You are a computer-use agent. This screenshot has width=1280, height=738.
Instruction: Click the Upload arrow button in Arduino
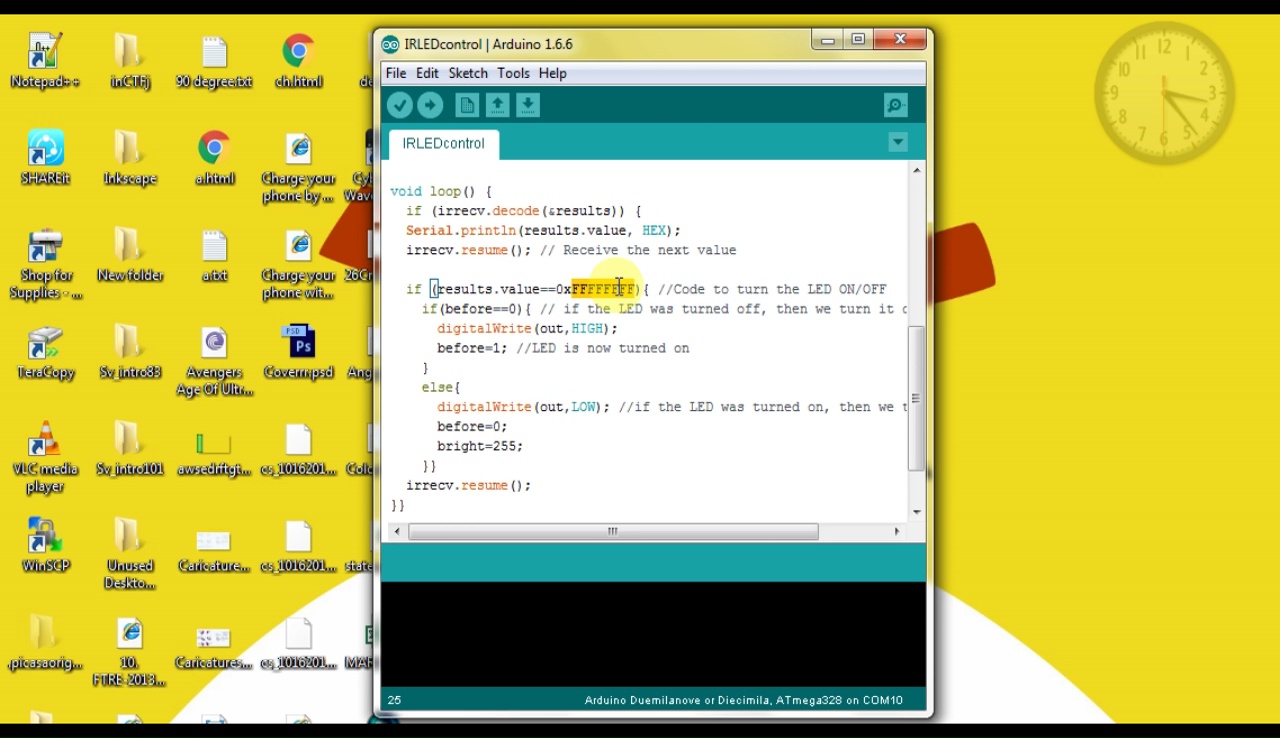pyautogui.click(x=430, y=105)
